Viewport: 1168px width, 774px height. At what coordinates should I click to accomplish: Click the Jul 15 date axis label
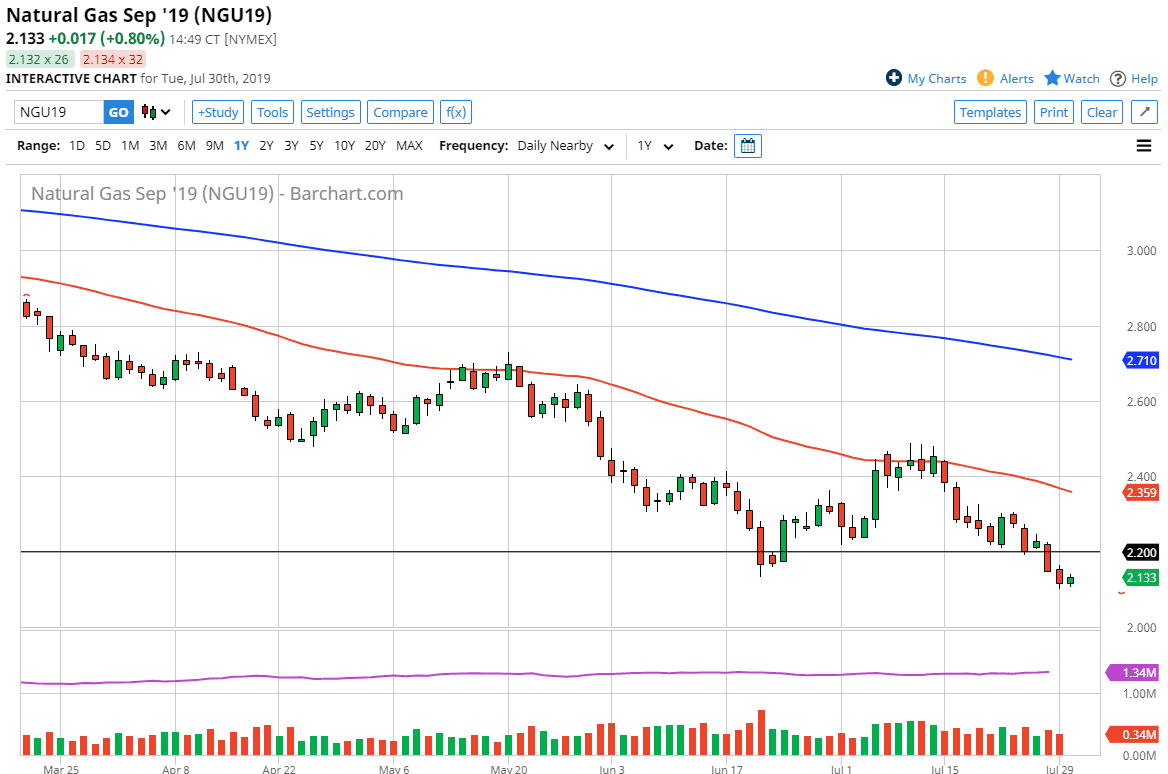pos(945,768)
